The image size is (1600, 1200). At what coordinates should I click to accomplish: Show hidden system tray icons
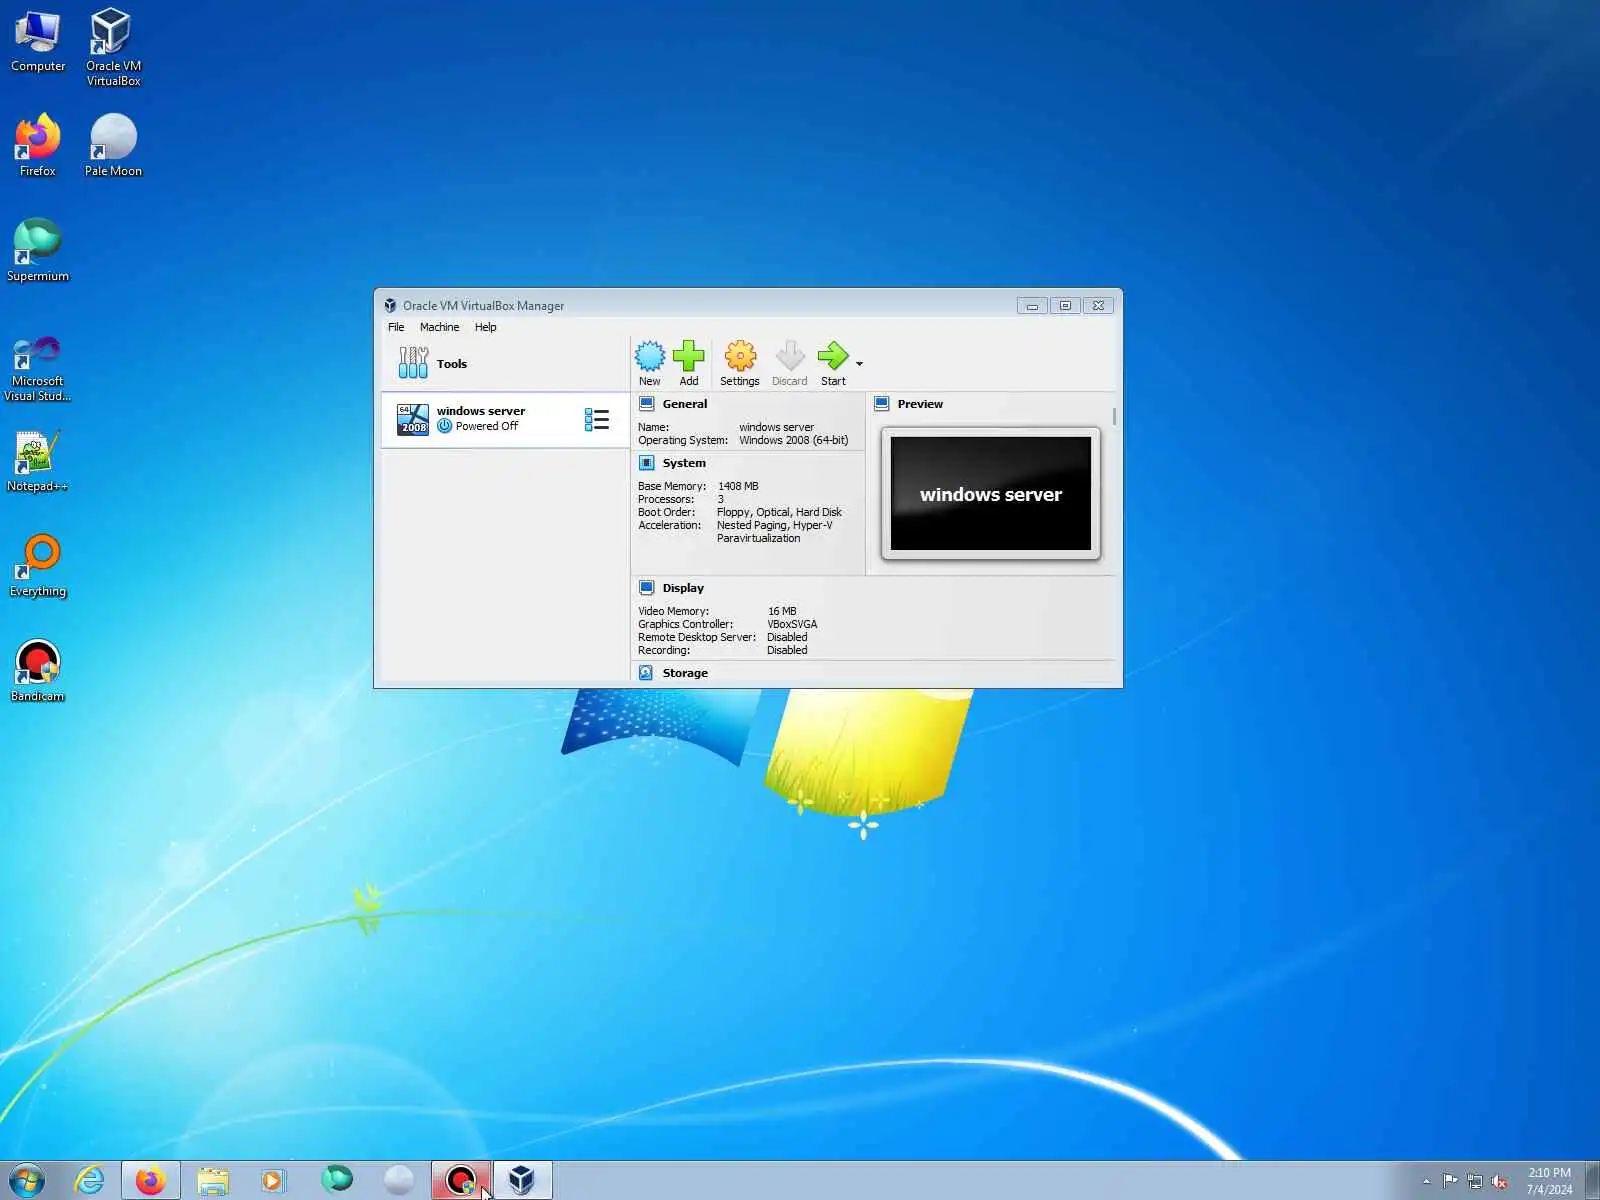(1427, 1181)
